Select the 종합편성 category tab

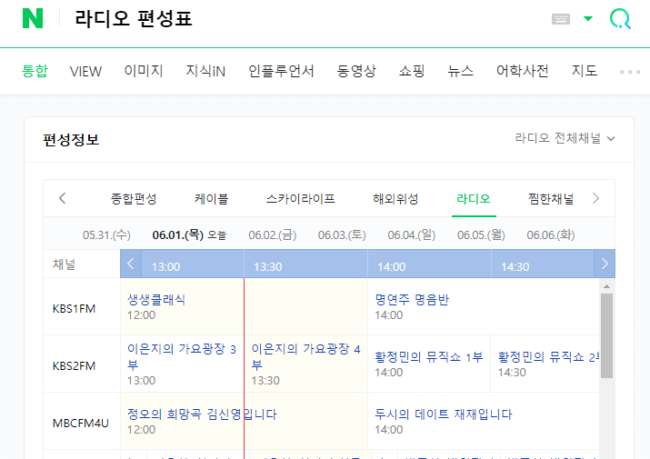(133, 199)
